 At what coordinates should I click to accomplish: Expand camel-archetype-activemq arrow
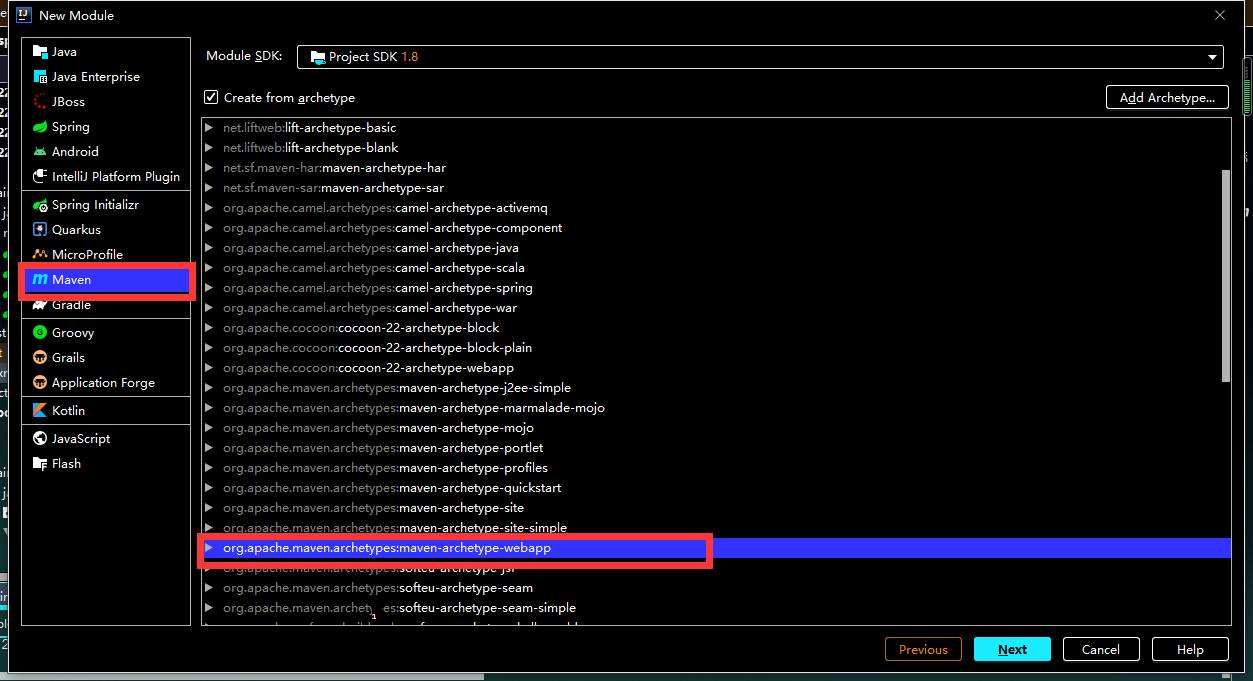tap(209, 208)
